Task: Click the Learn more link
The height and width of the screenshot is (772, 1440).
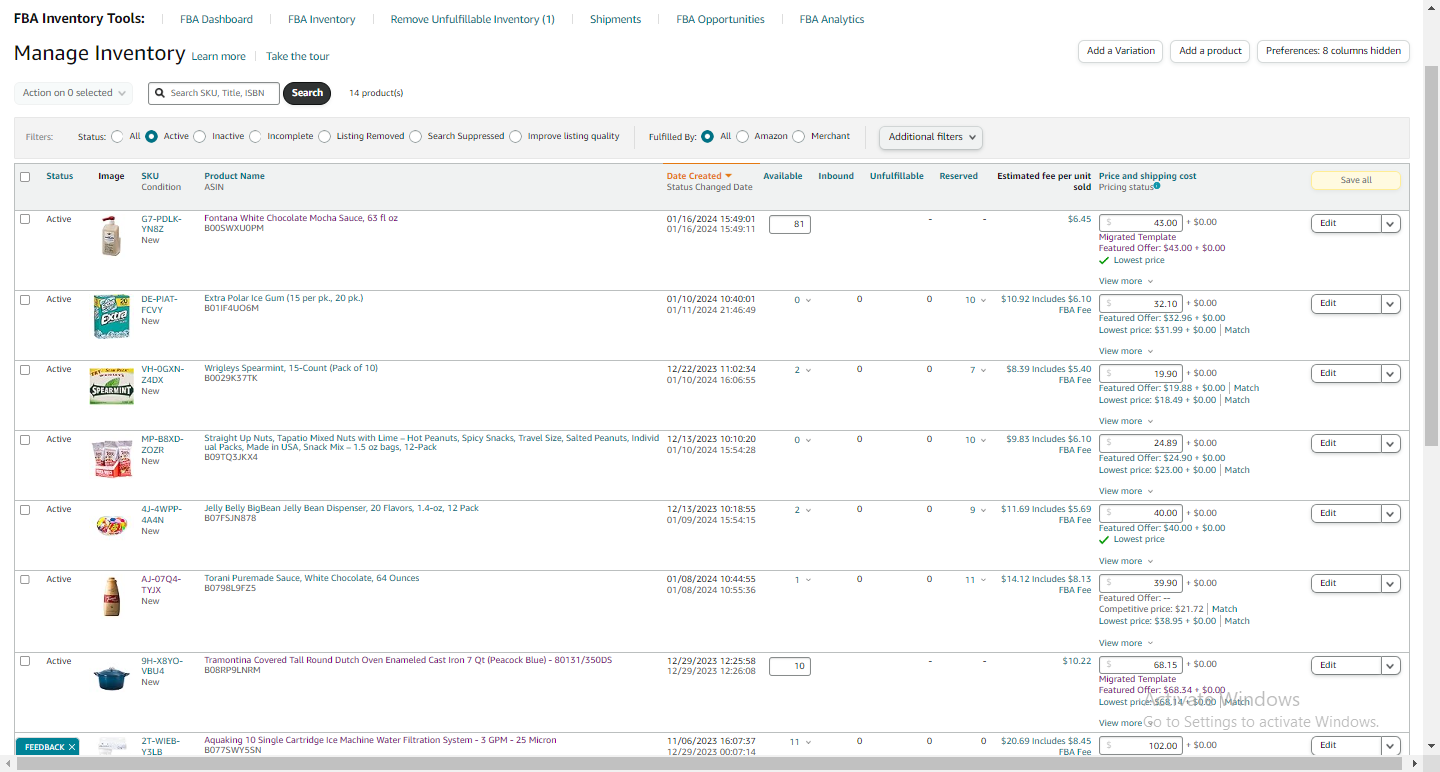Action: 218,57
